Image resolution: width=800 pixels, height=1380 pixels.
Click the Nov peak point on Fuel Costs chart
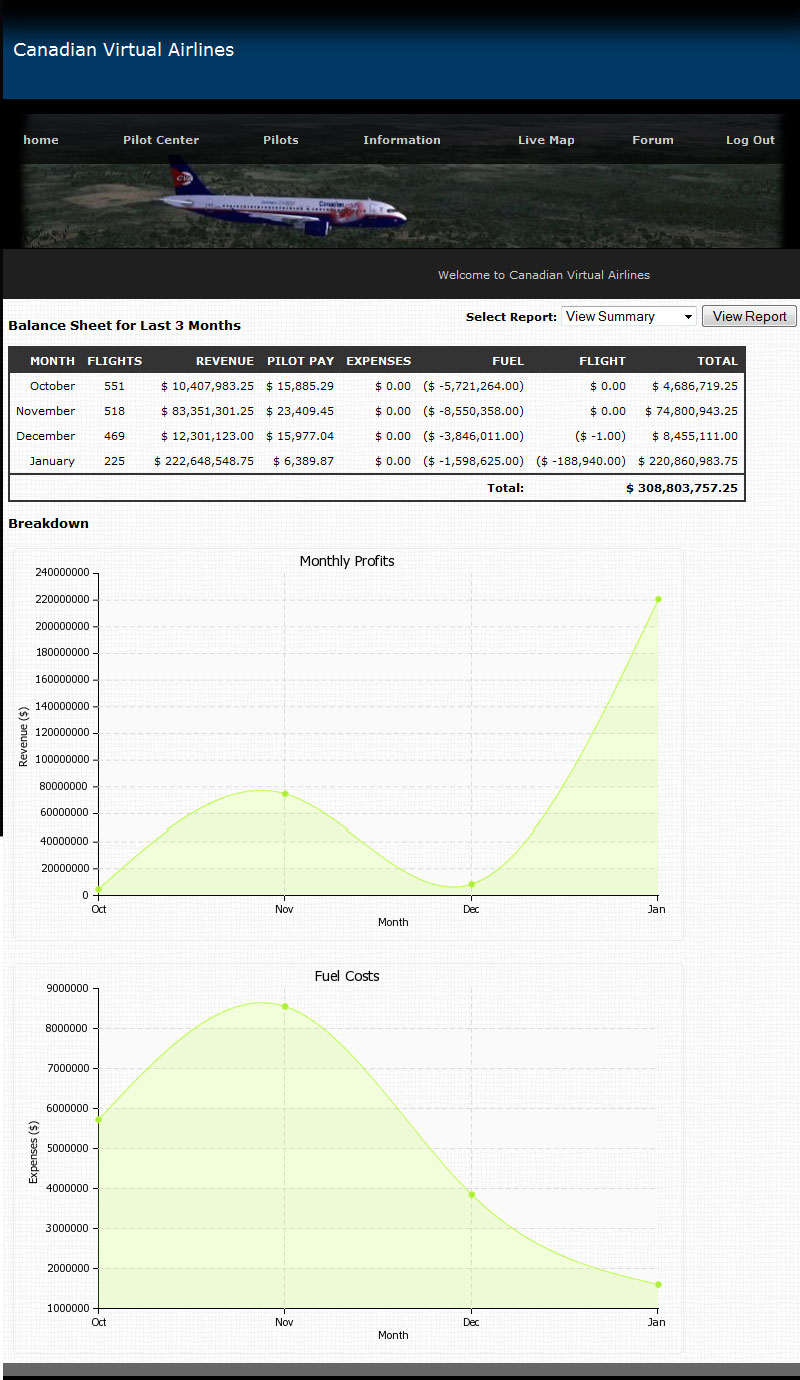pyautogui.click(x=285, y=1006)
